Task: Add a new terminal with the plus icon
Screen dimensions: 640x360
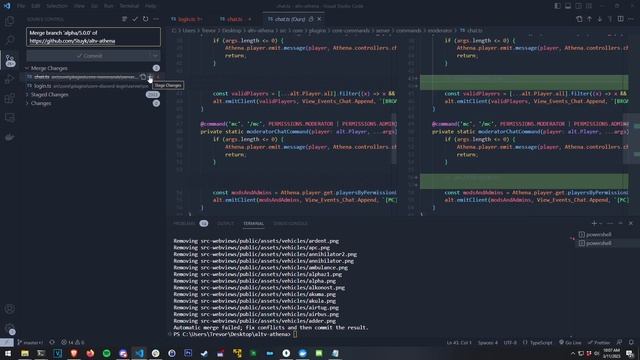Action: tap(594, 223)
